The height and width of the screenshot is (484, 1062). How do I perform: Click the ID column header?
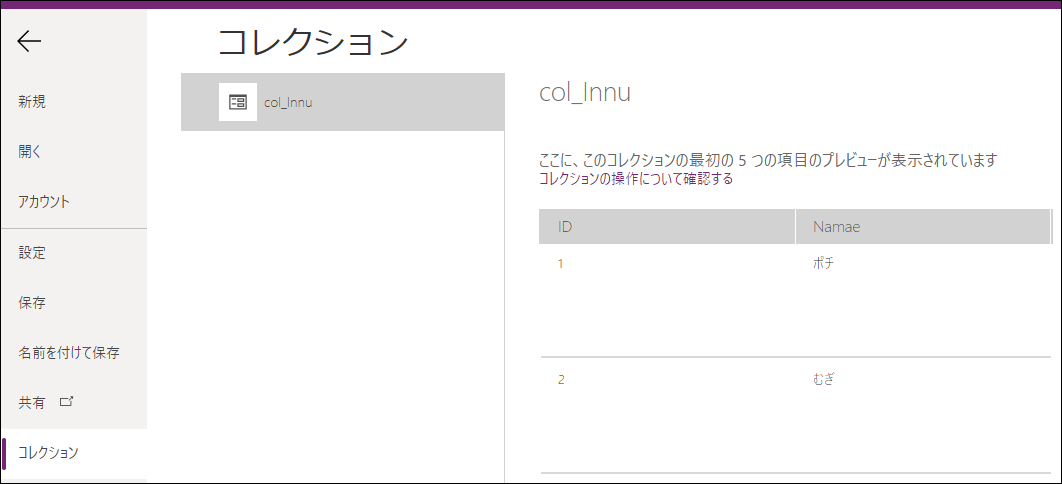click(x=666, y=226)
